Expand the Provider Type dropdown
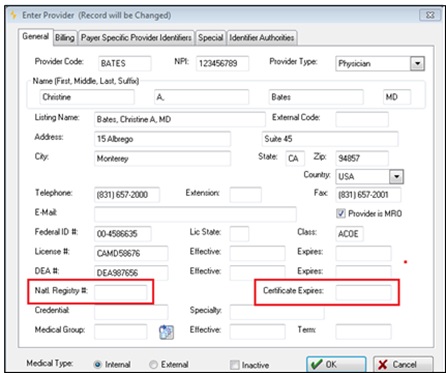Screen dimensions: 446x373 417,63
